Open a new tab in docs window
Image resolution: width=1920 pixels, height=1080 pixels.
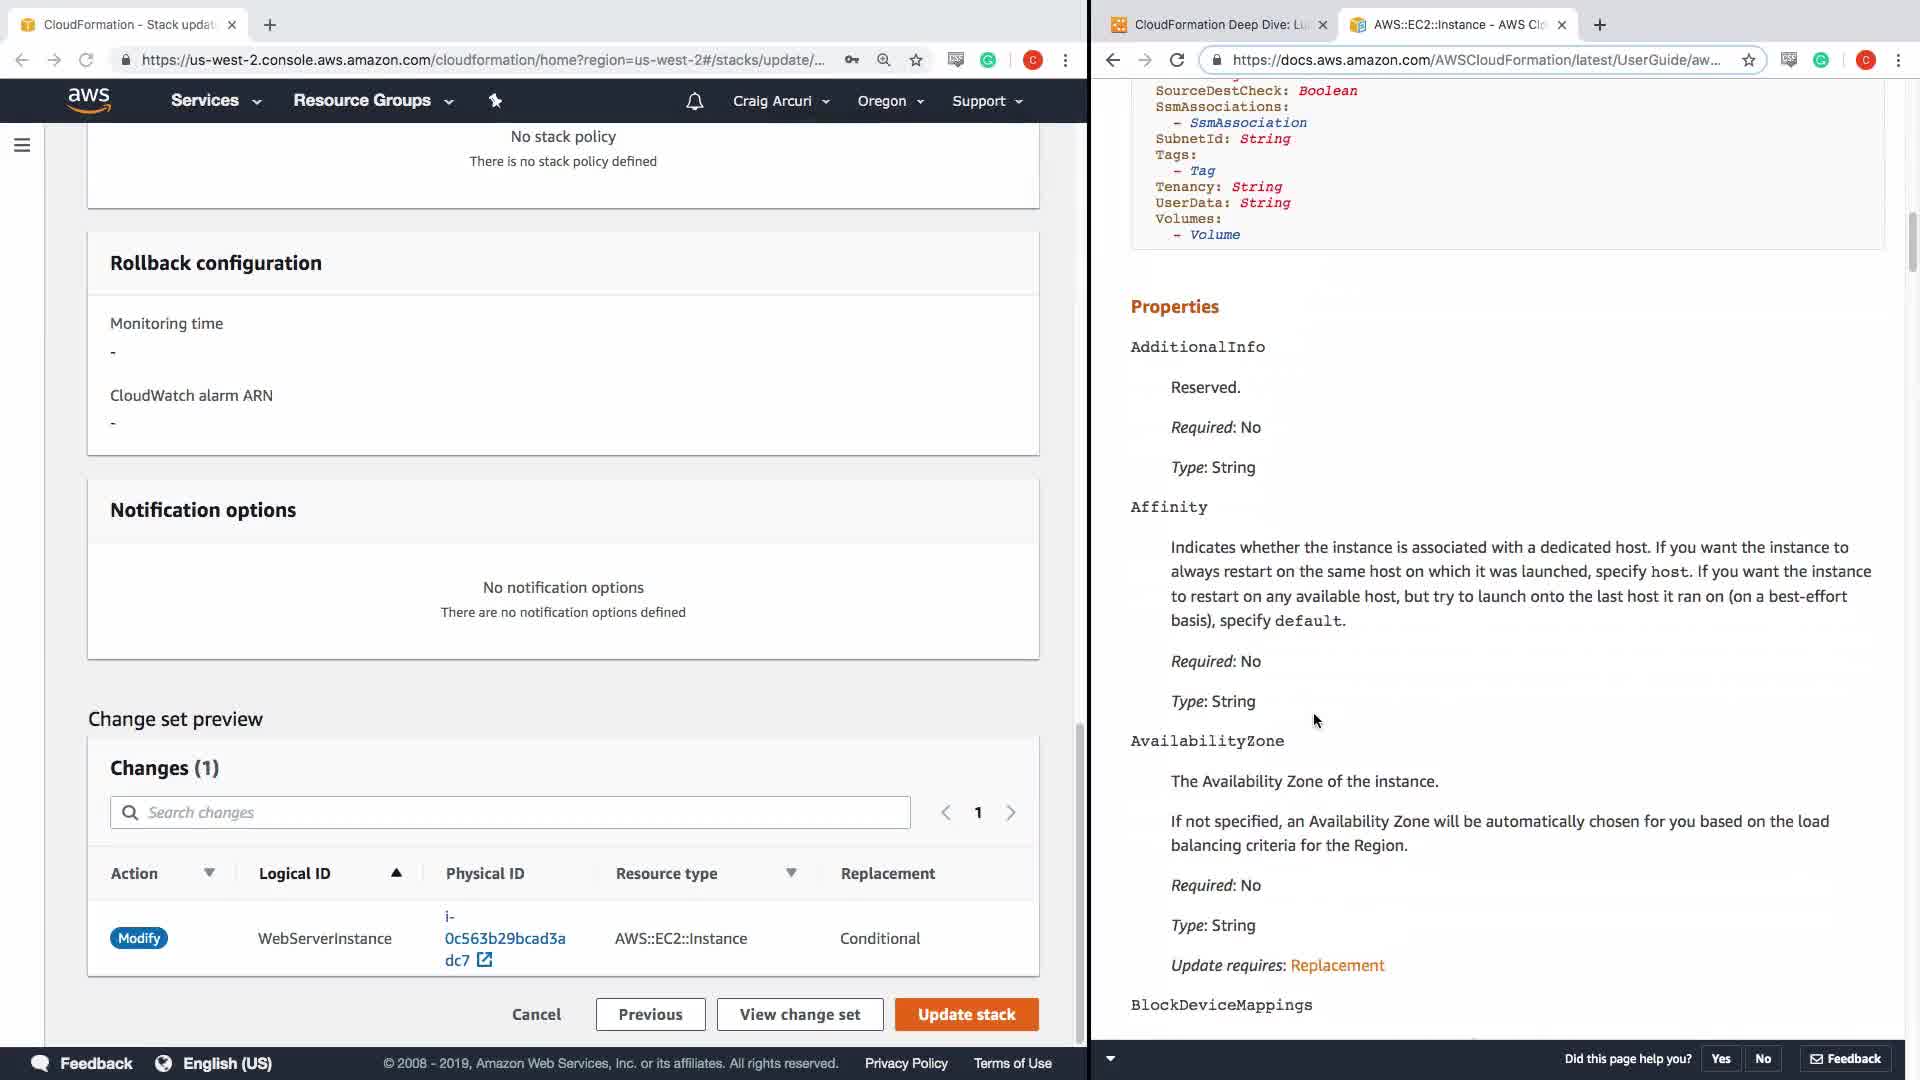click(x=1599, y=24)
